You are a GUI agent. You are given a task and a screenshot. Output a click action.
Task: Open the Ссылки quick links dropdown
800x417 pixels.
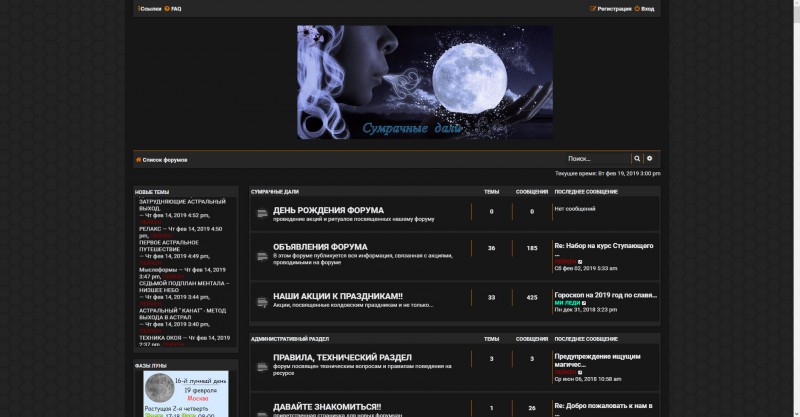(149, 9)
